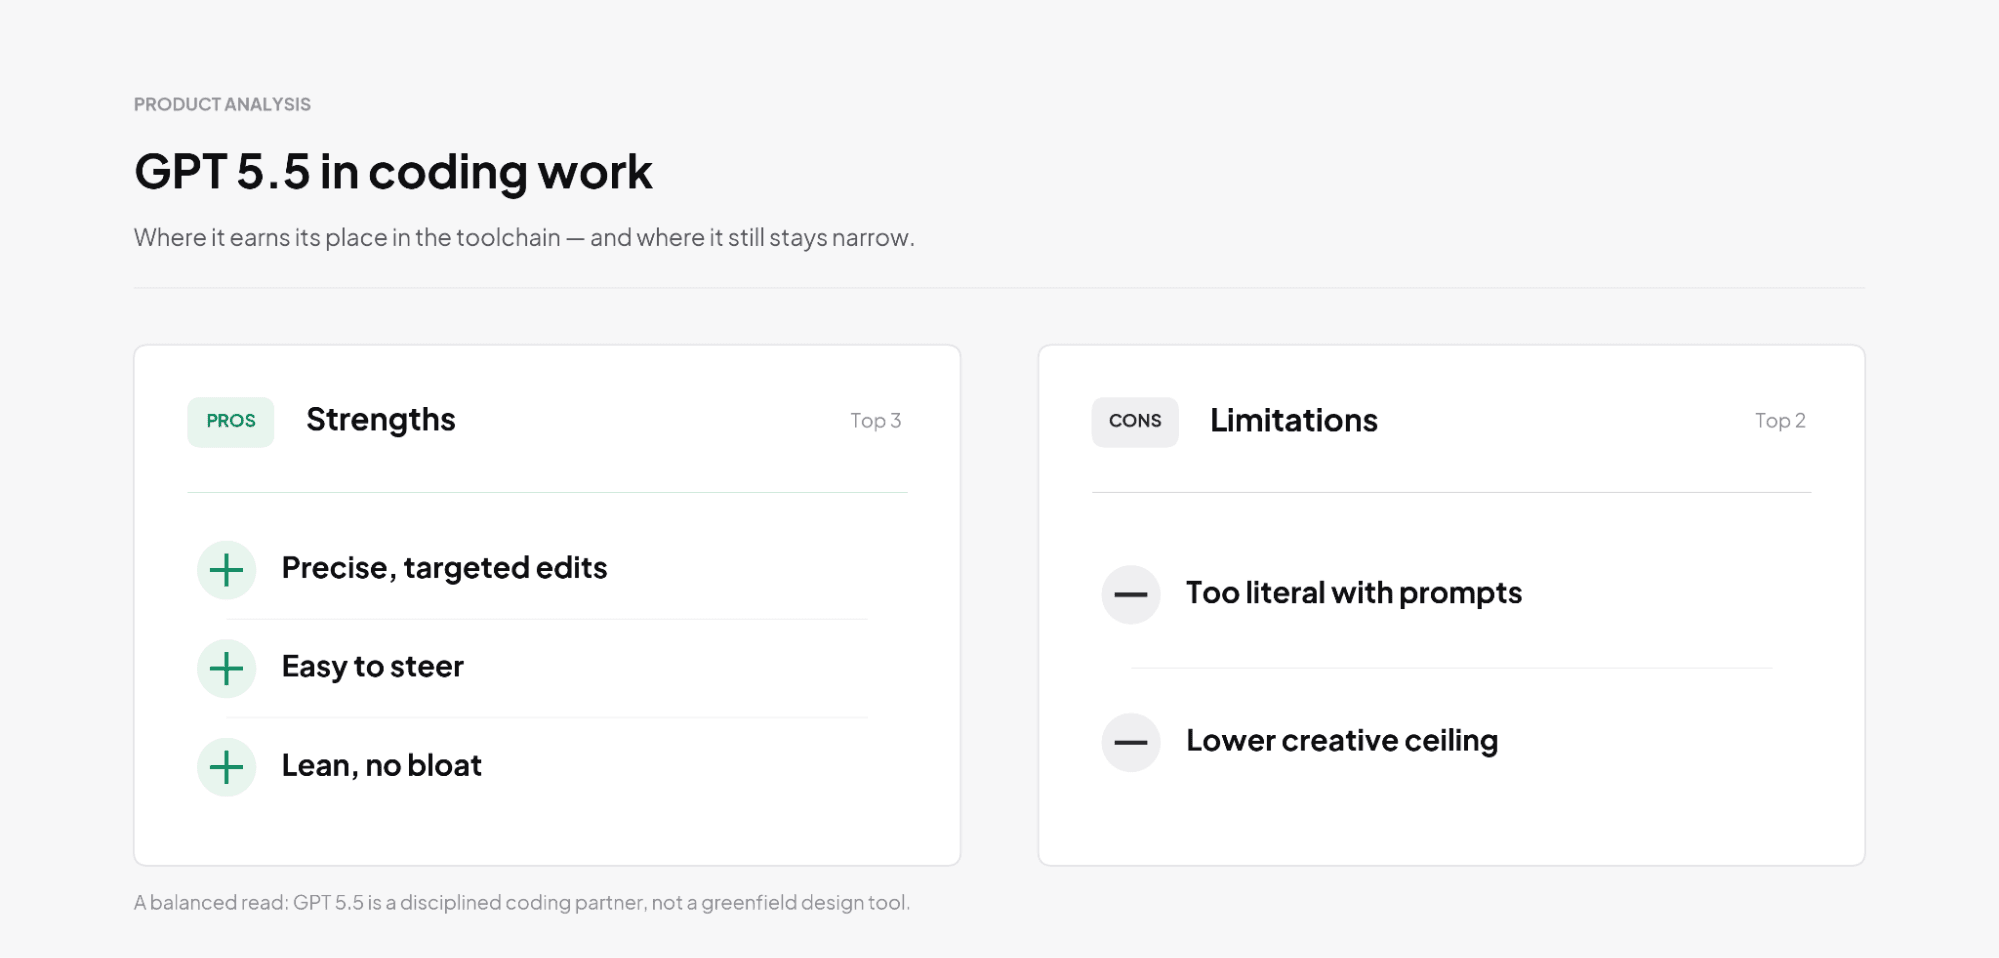The image size is (1999, 958).
Task: Click the Strengths card heading
Action: [x=381, y=420]
